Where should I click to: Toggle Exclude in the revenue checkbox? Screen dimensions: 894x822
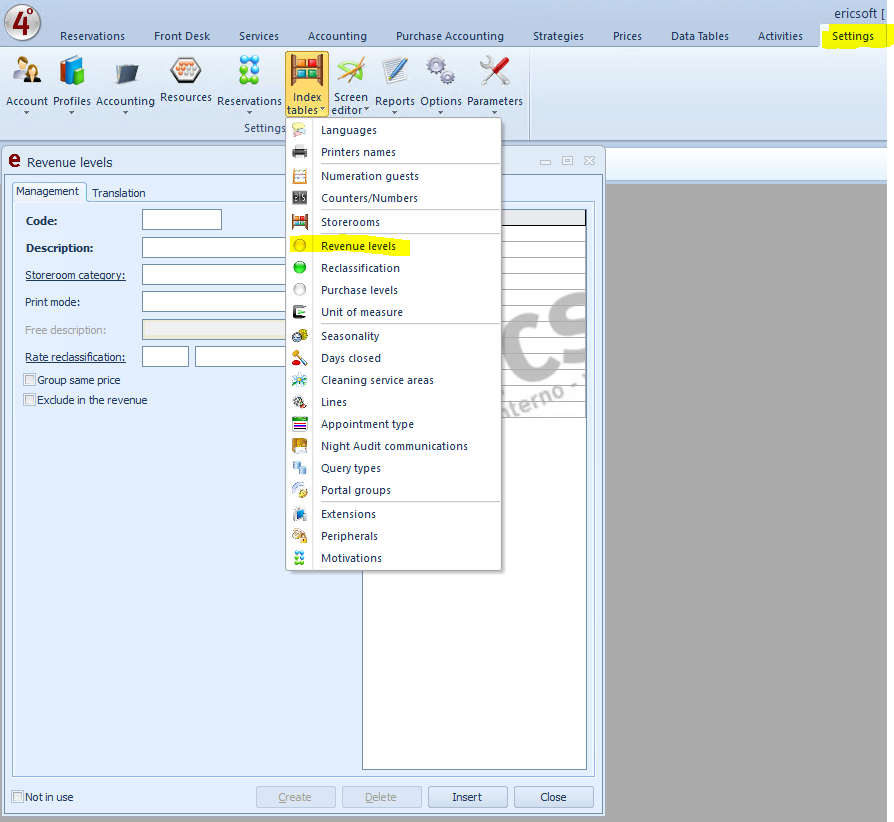[x=30, y=400]
